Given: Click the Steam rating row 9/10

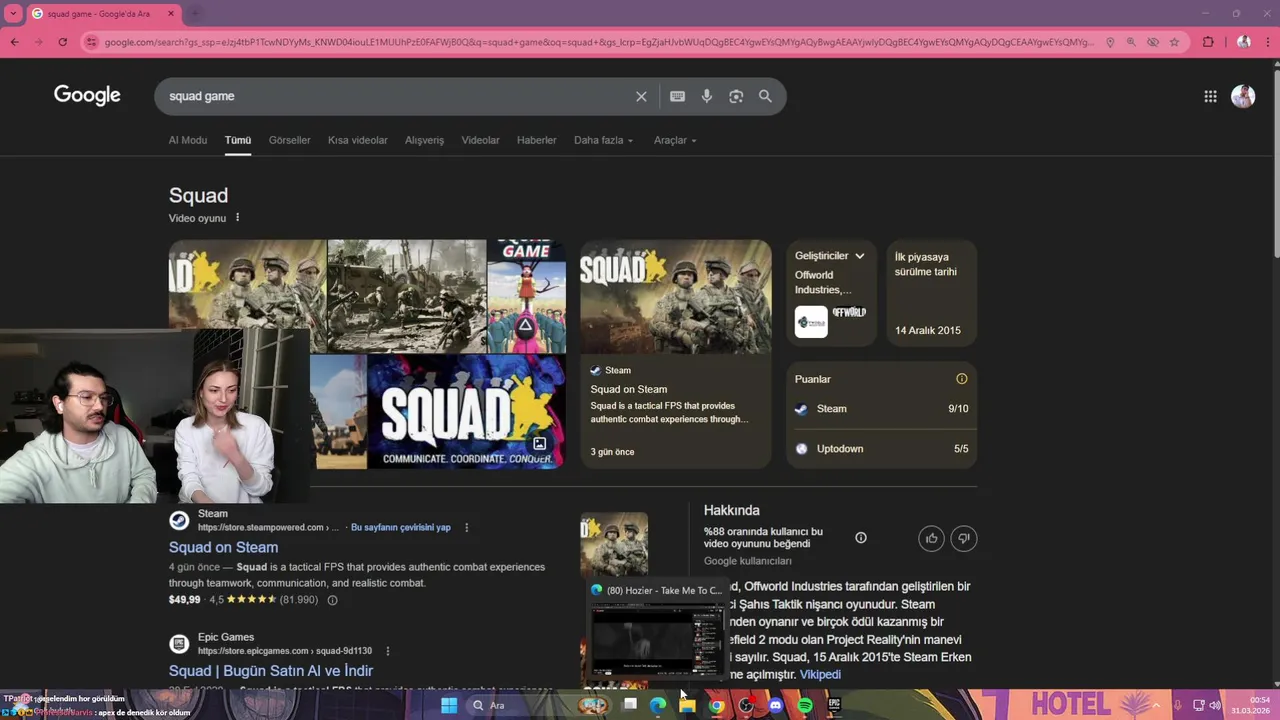Looking at the screenshot, I should [881, 409].
